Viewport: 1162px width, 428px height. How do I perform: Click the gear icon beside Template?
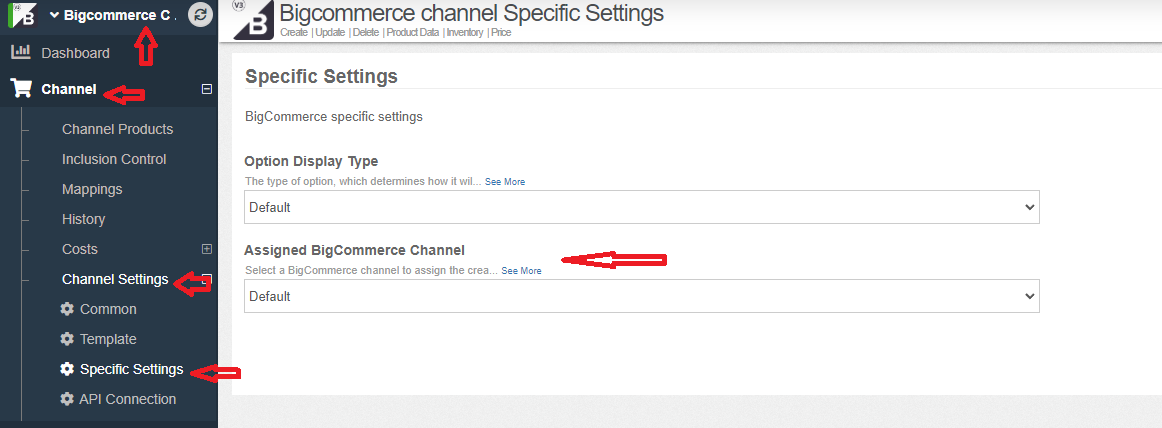pyautogui.click(x=67, y=339)
